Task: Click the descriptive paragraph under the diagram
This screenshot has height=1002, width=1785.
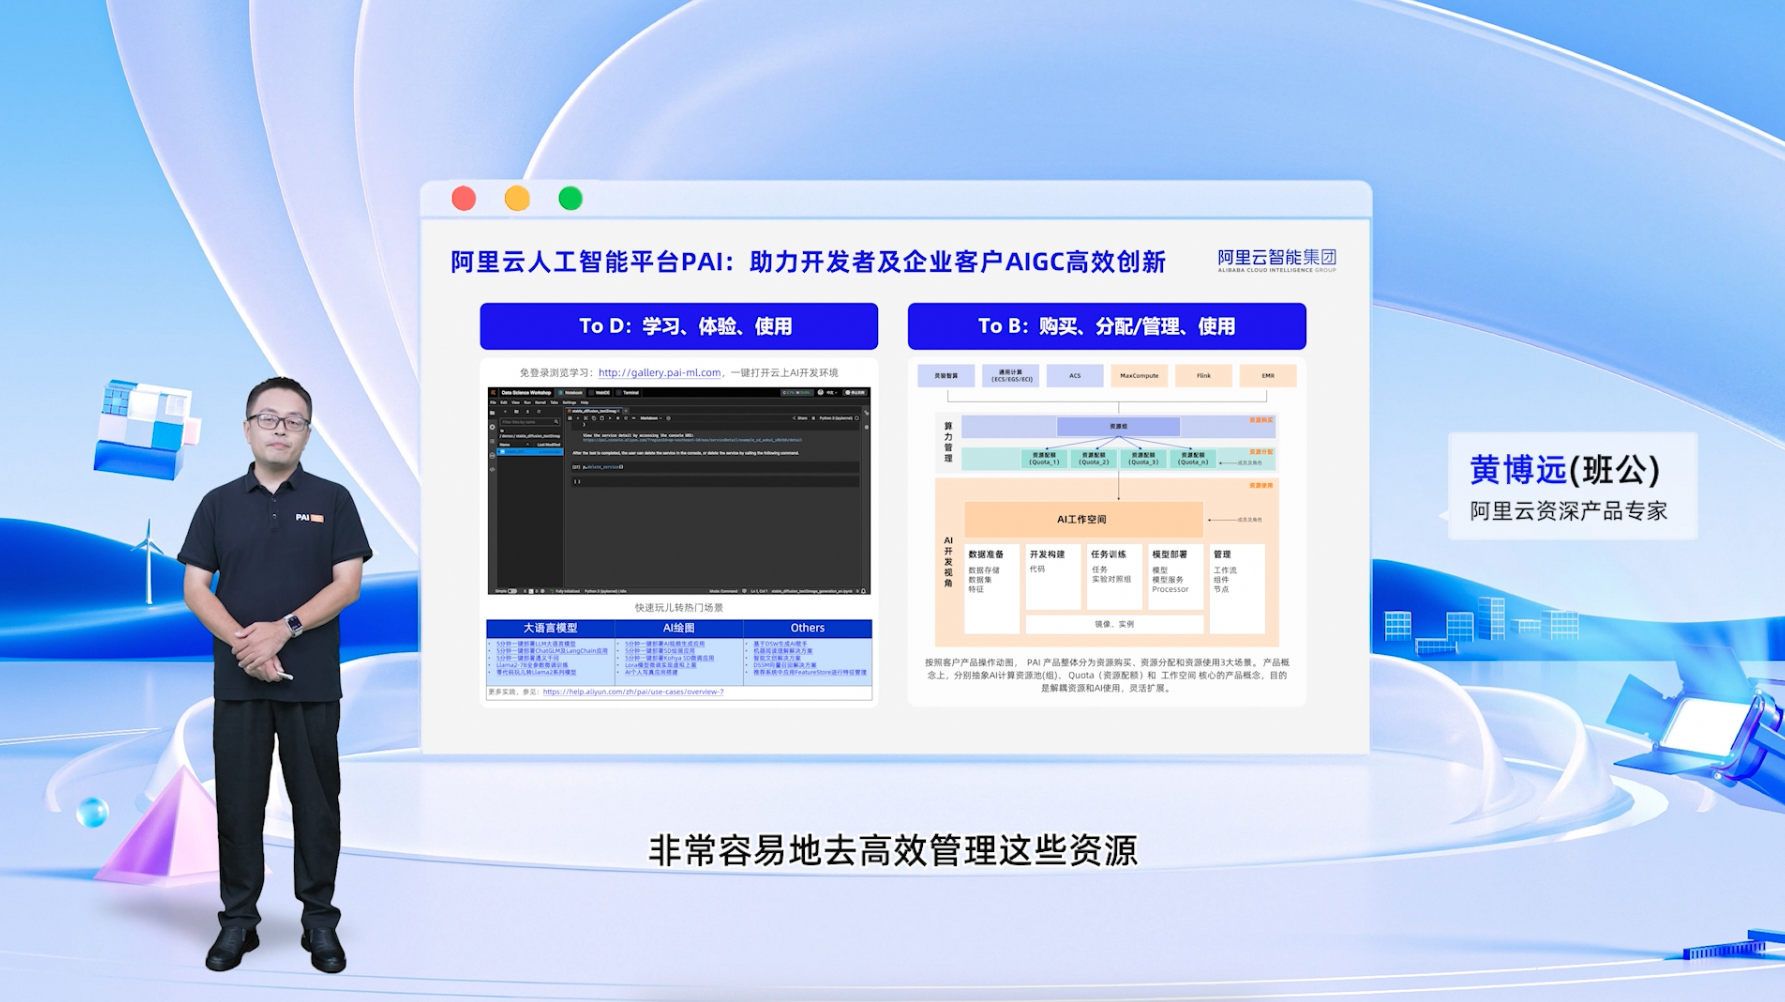Action: tap(1106, 675)
